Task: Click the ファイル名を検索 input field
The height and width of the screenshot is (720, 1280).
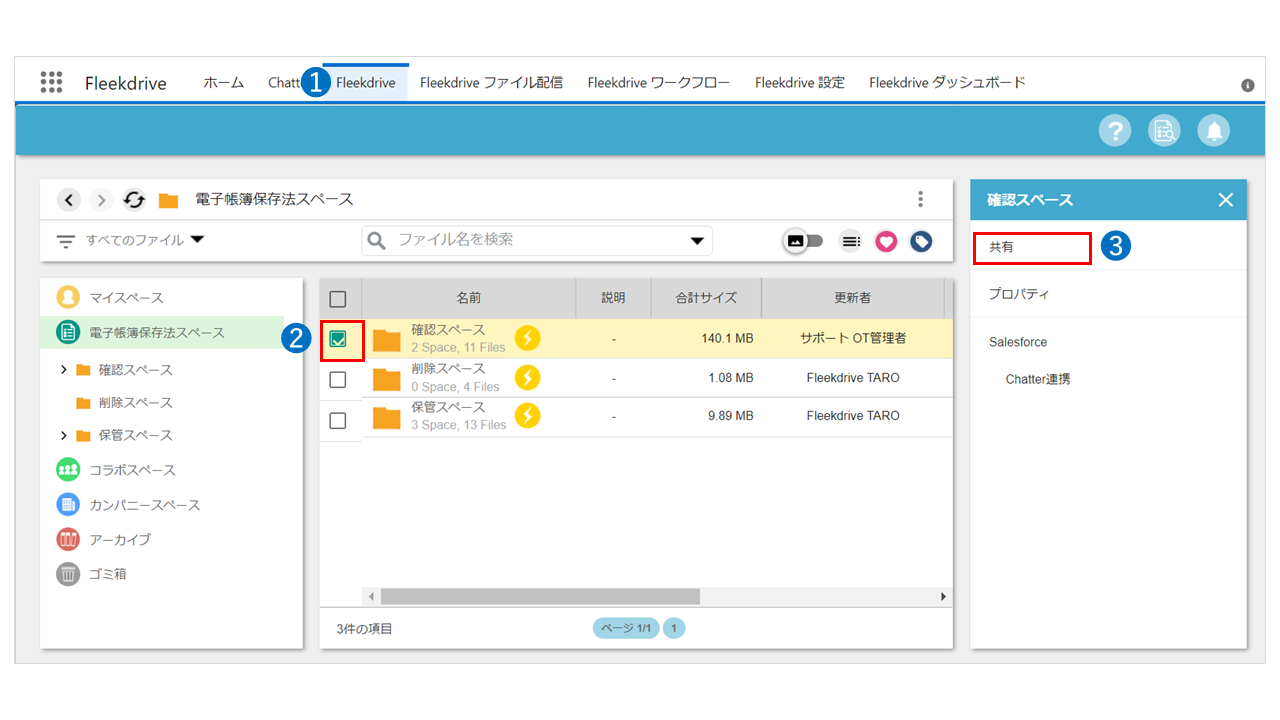Action: (537, 240)
